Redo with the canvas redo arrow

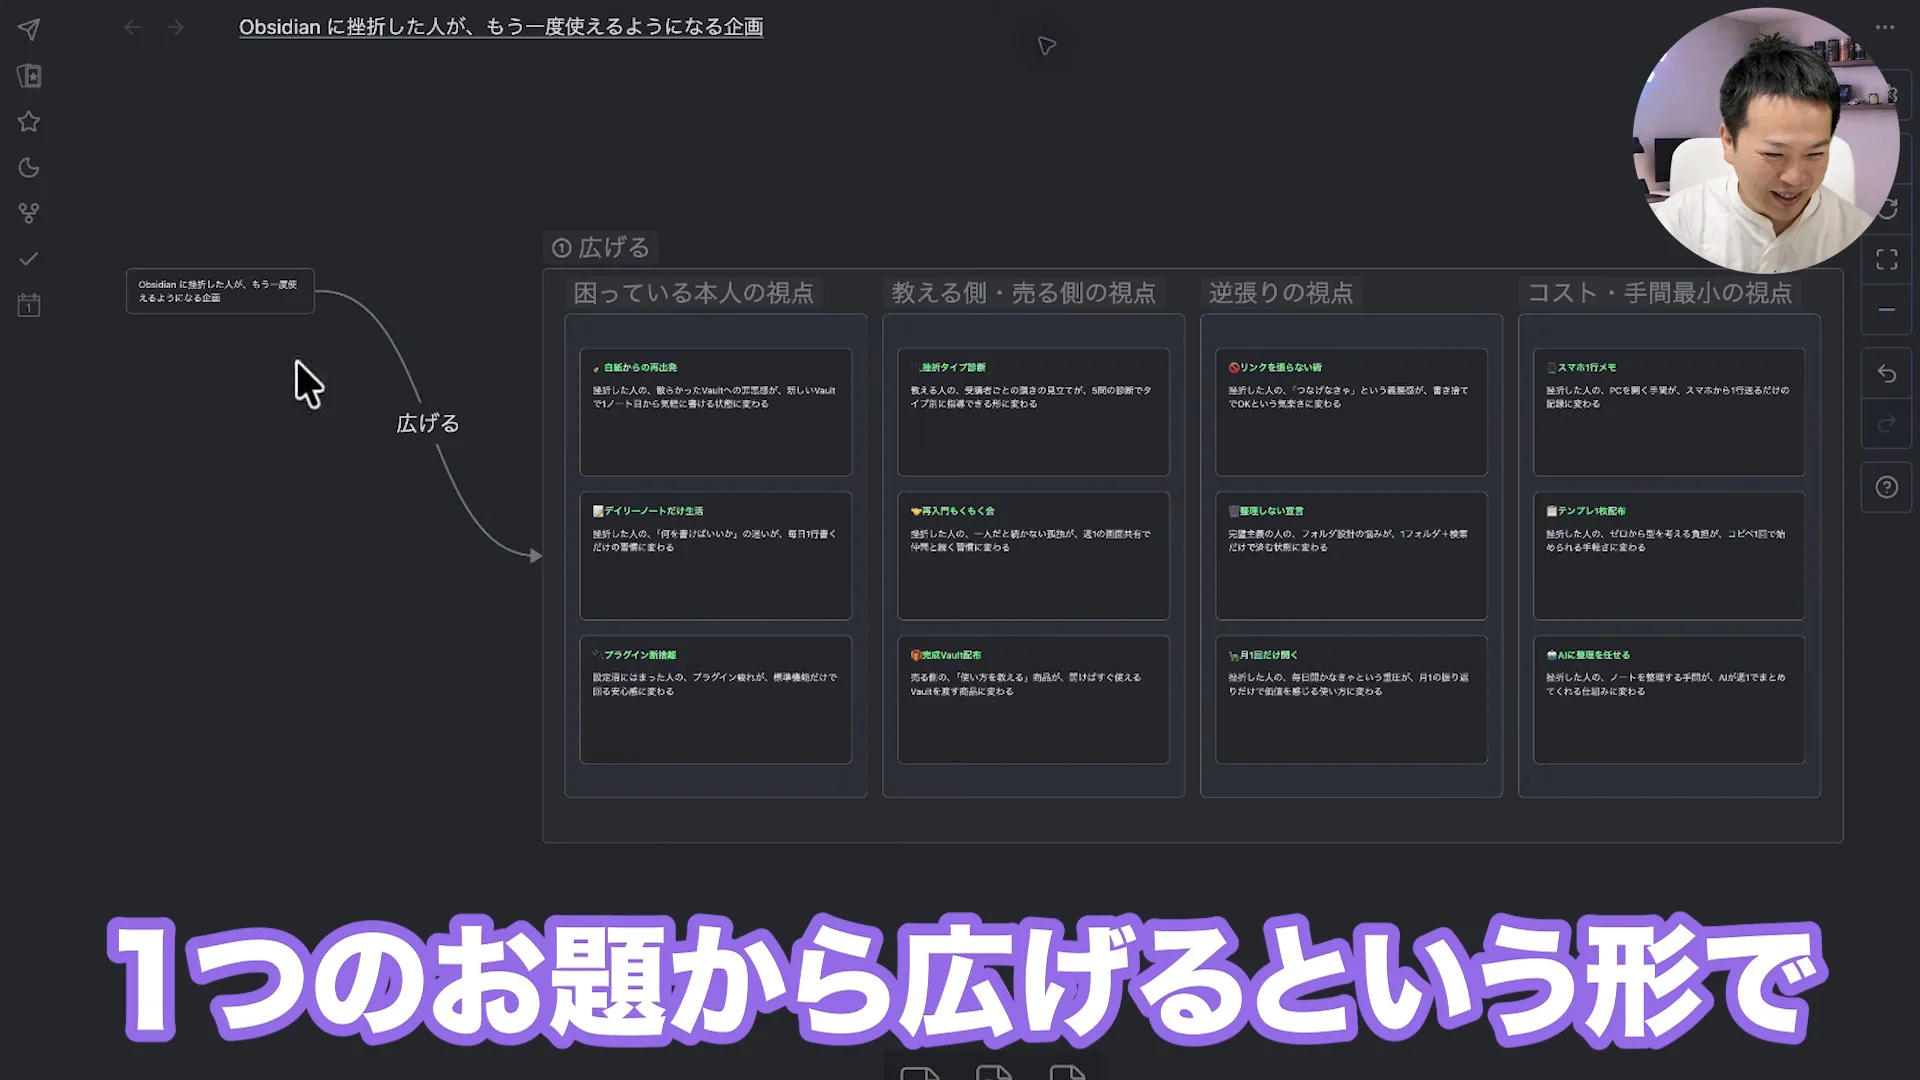click(1887, 424)
